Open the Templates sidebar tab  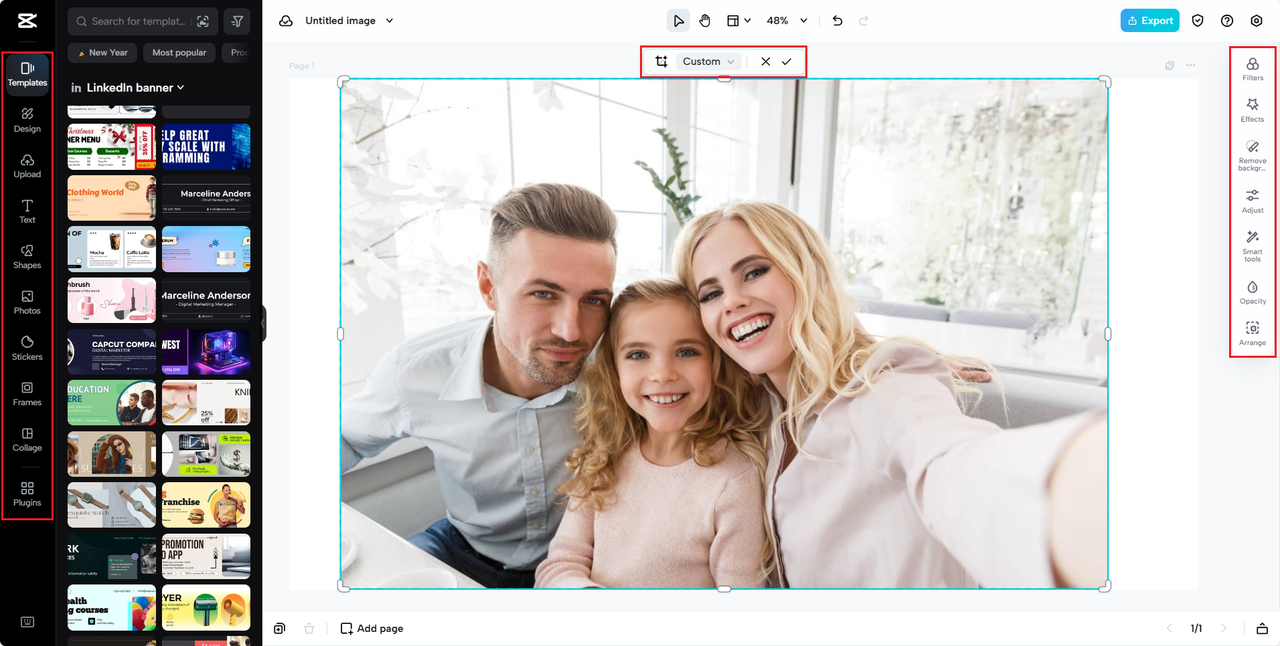27,74
